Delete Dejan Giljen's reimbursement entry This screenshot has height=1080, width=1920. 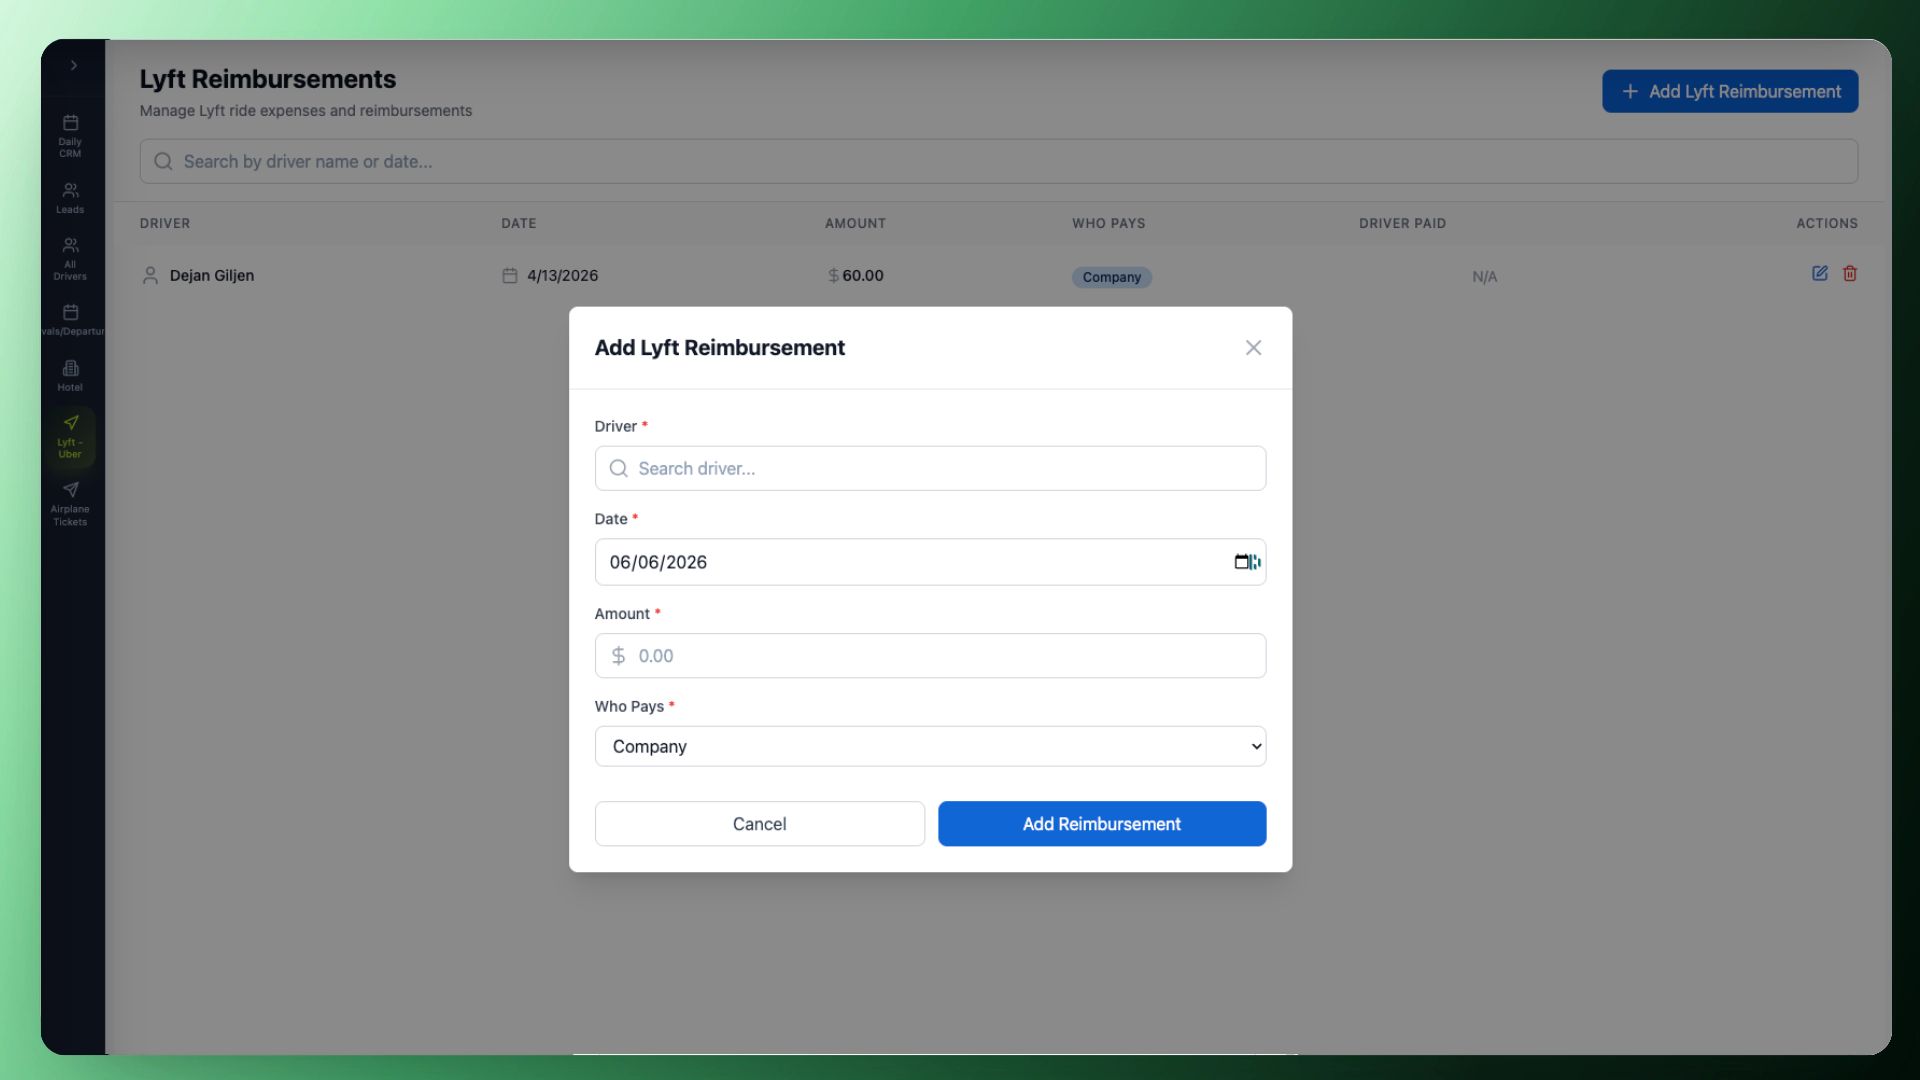(x=1850, y=273)
